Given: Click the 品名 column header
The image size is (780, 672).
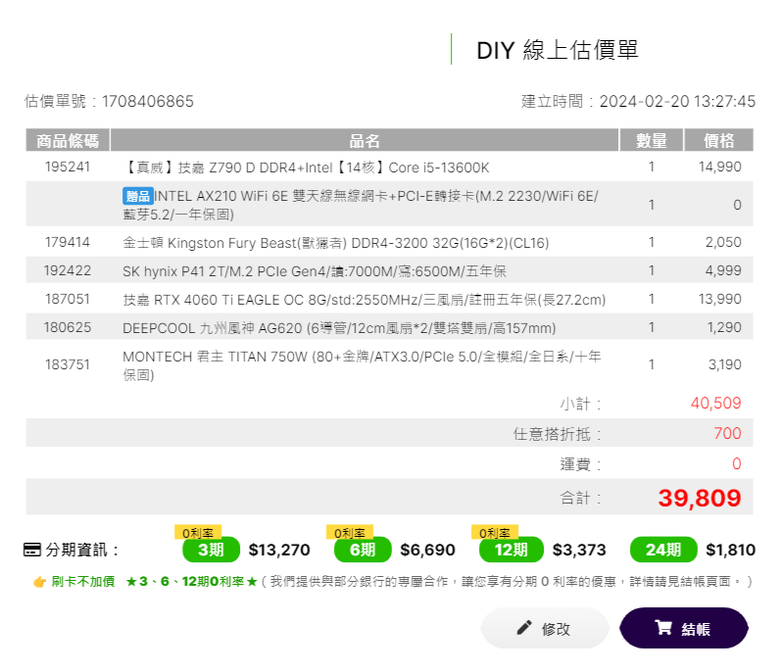Looking at the screenshot, I should (364, 140).
